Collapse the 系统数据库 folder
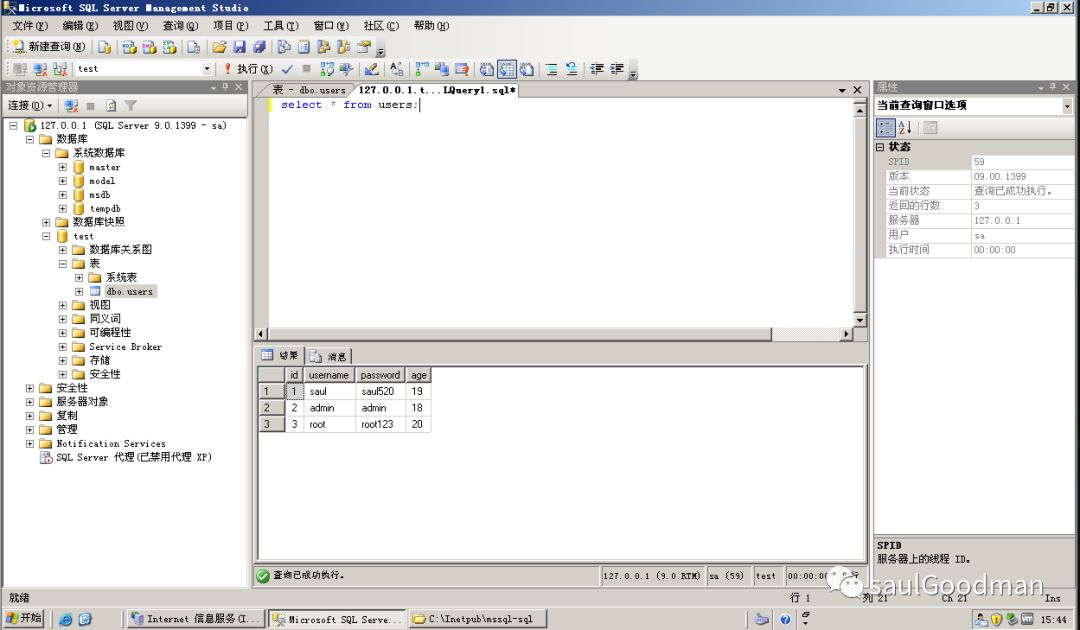Image resolution: width=1080 pixels, height=630 pixels. (x=46, y=153)
